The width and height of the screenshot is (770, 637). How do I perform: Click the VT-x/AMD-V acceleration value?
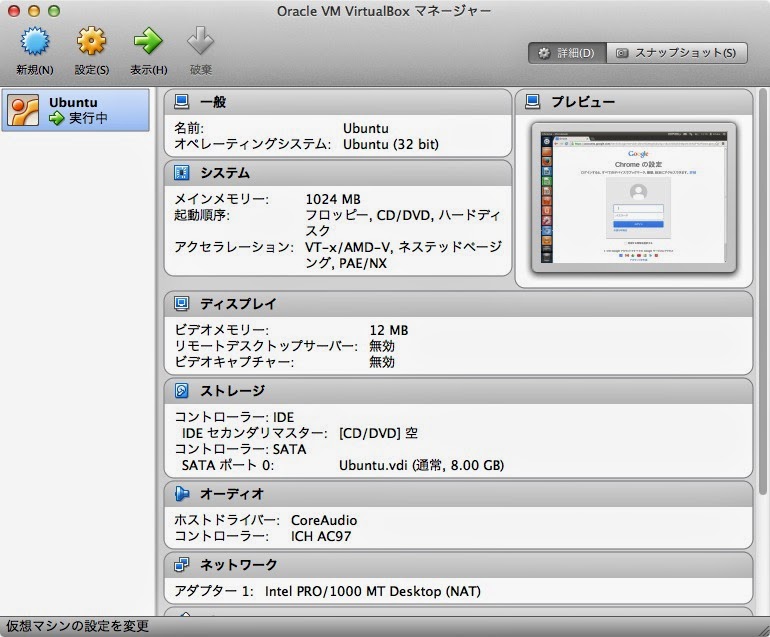404,254
